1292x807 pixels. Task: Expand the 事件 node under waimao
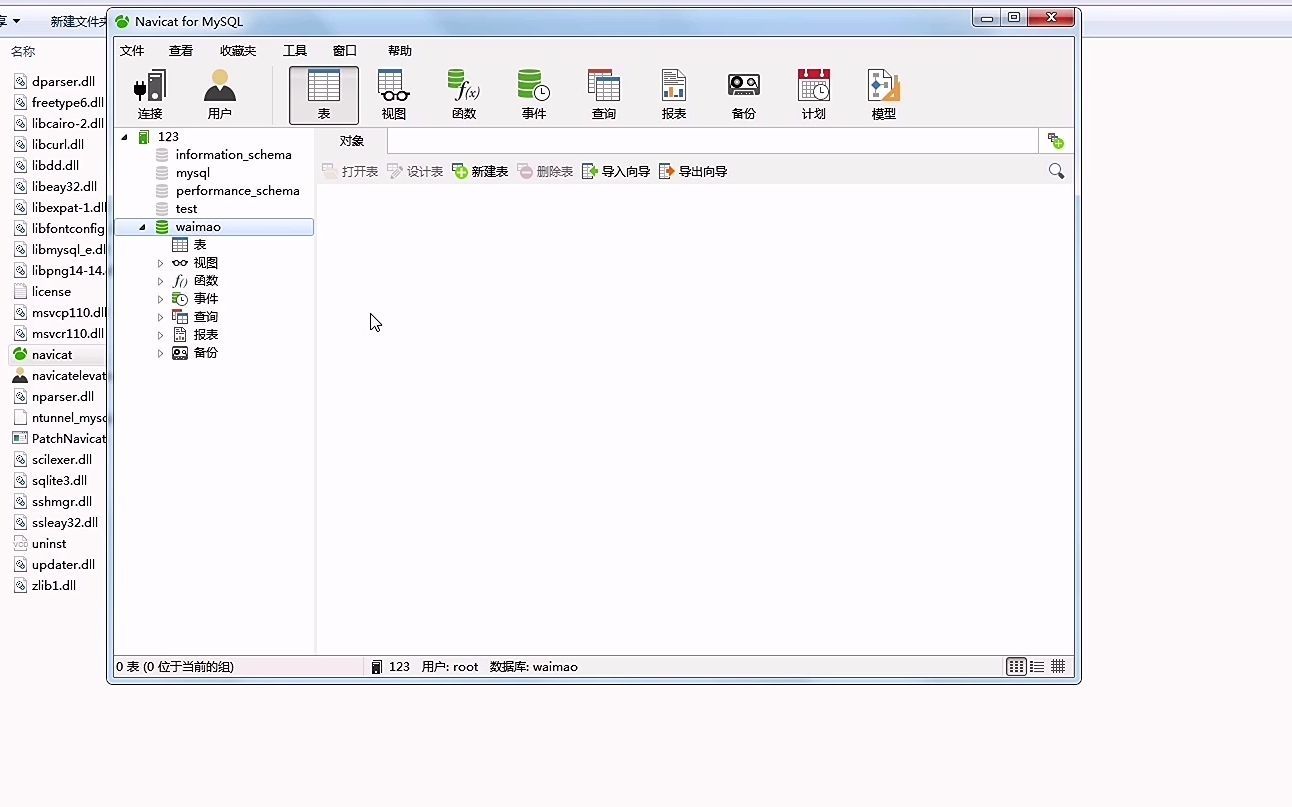[160, 299]
